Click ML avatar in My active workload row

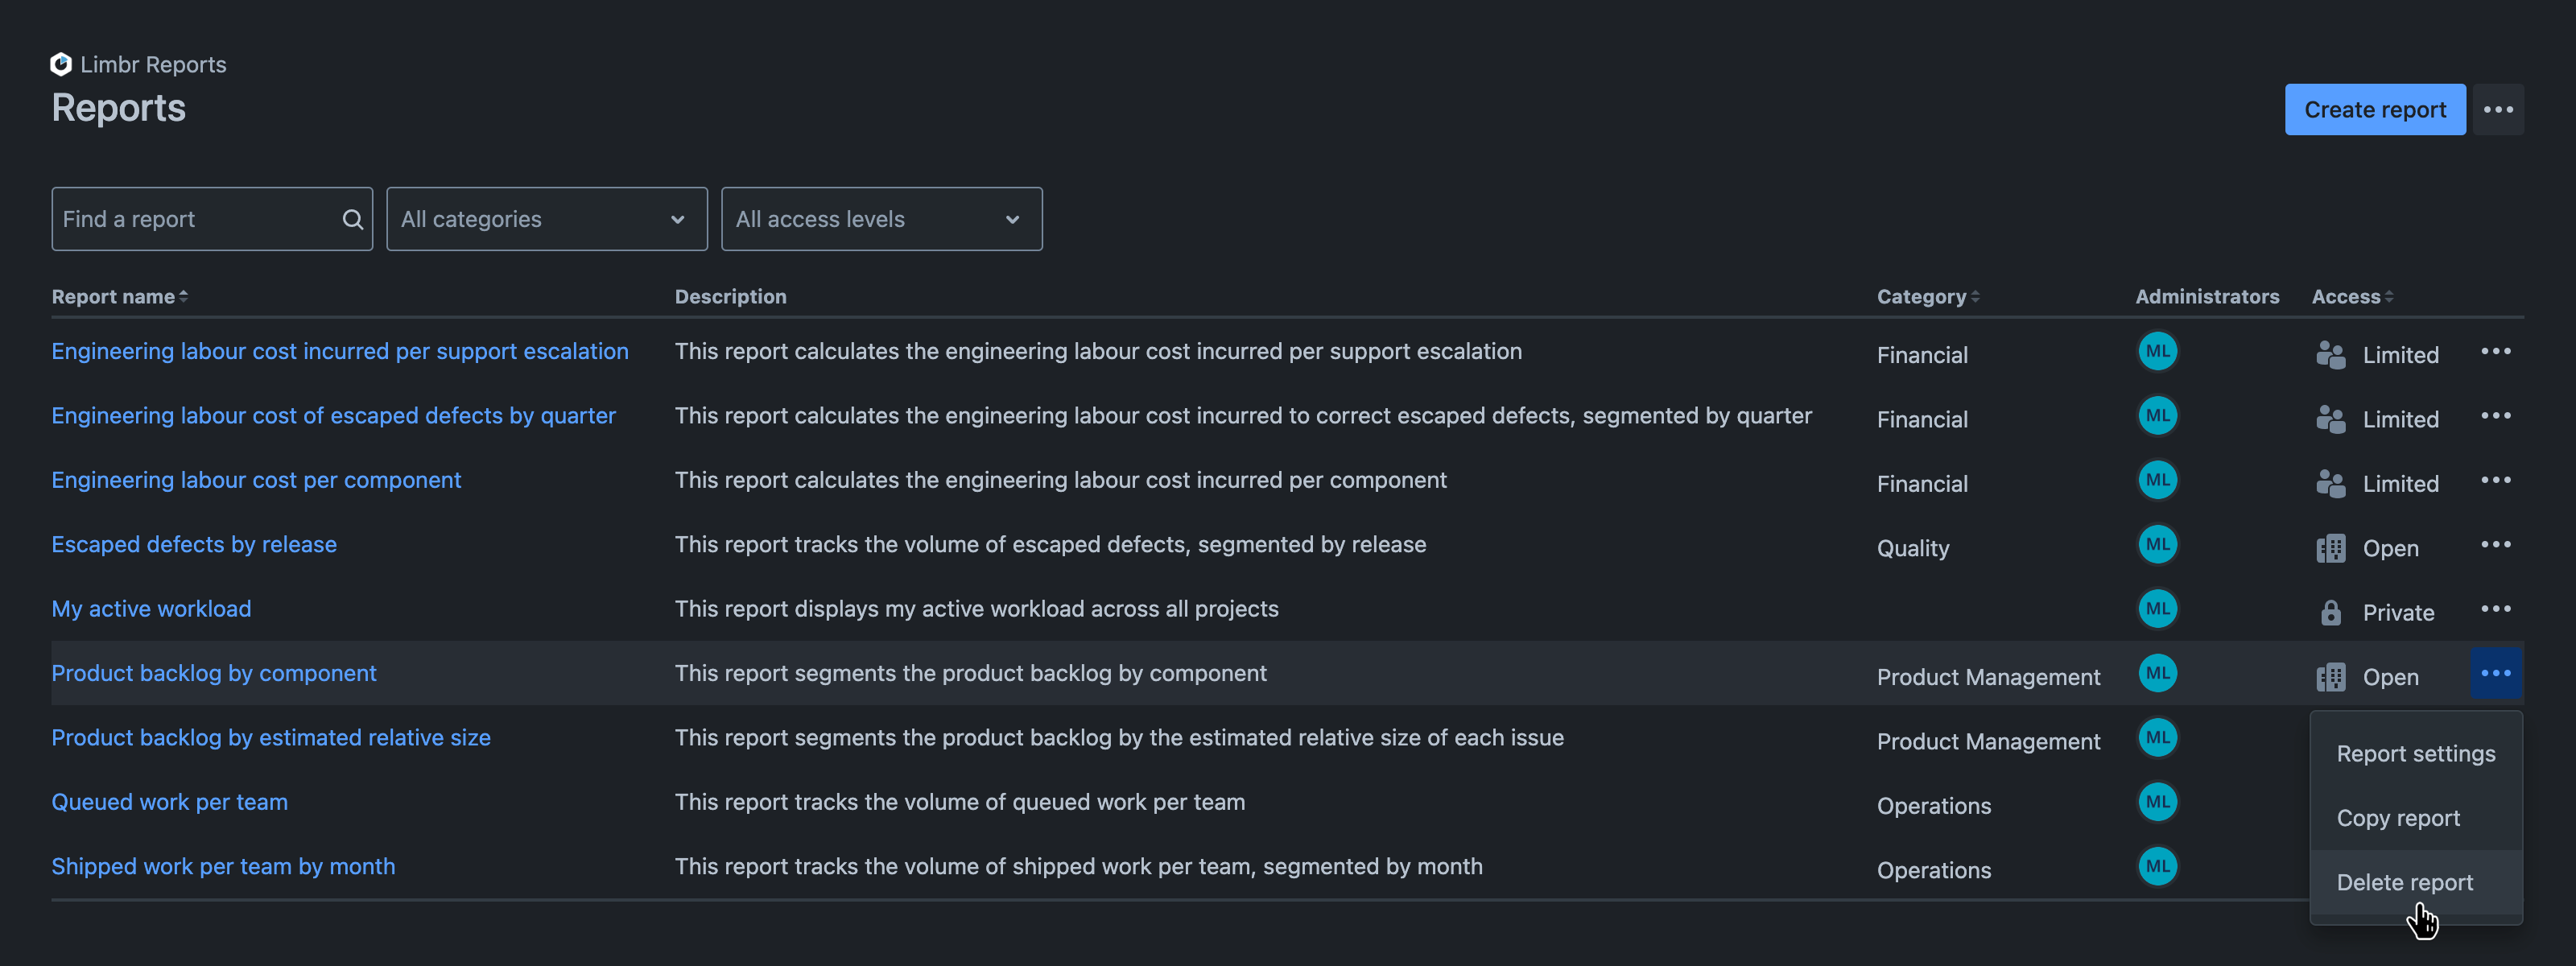click(x=2157, y=609)
